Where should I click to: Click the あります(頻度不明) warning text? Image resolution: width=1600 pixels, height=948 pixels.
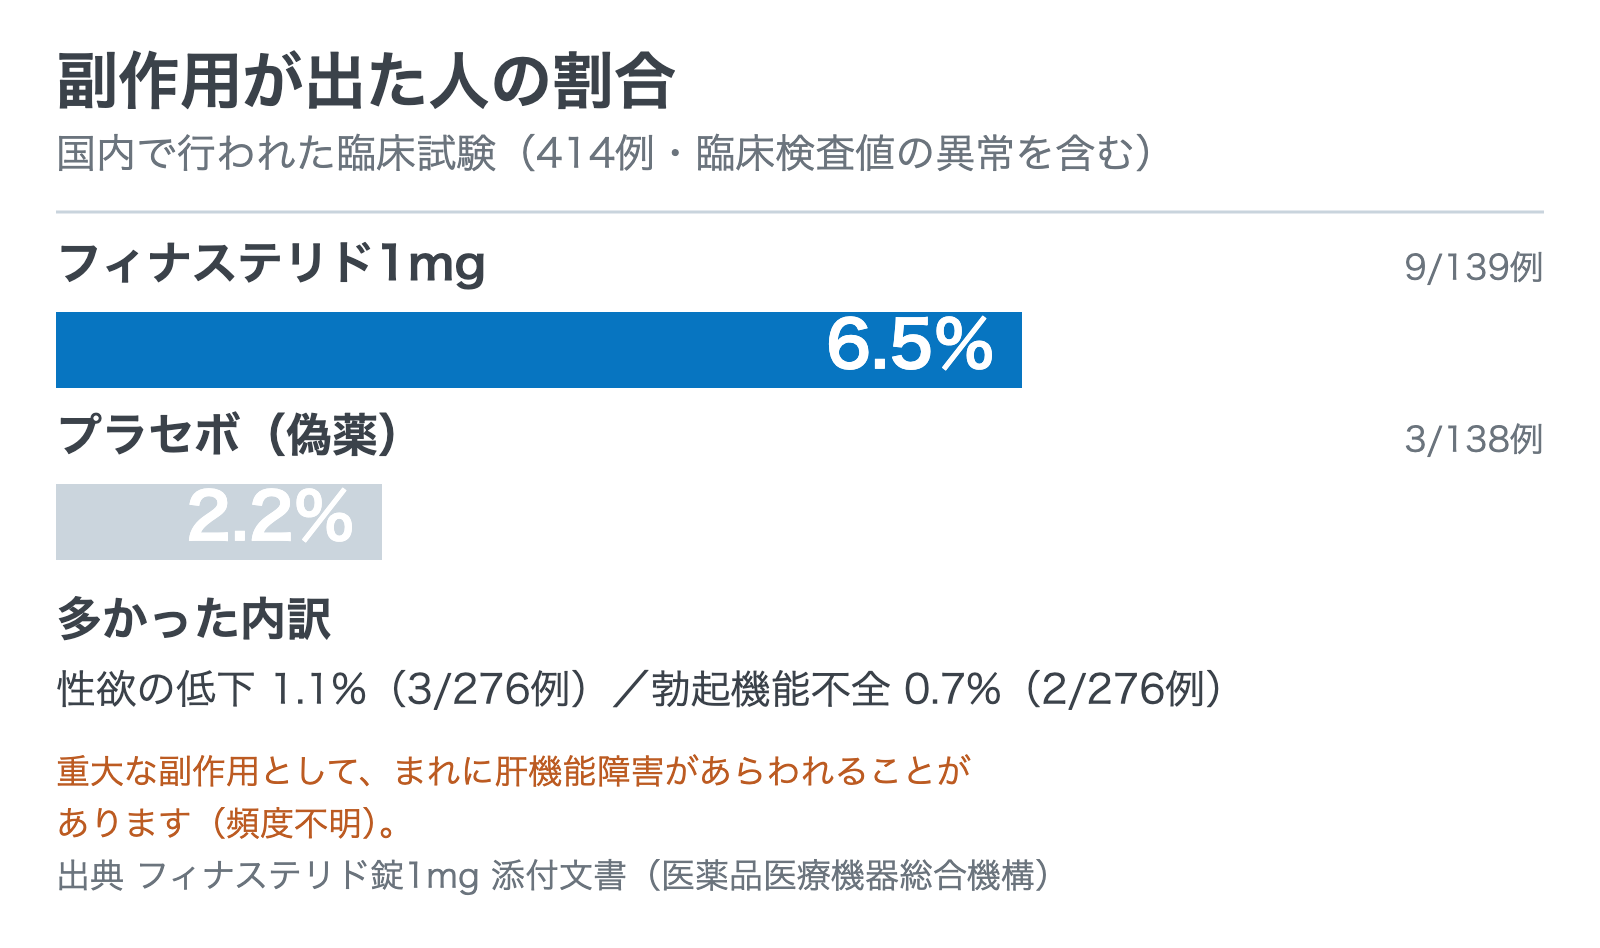[230, 823]
